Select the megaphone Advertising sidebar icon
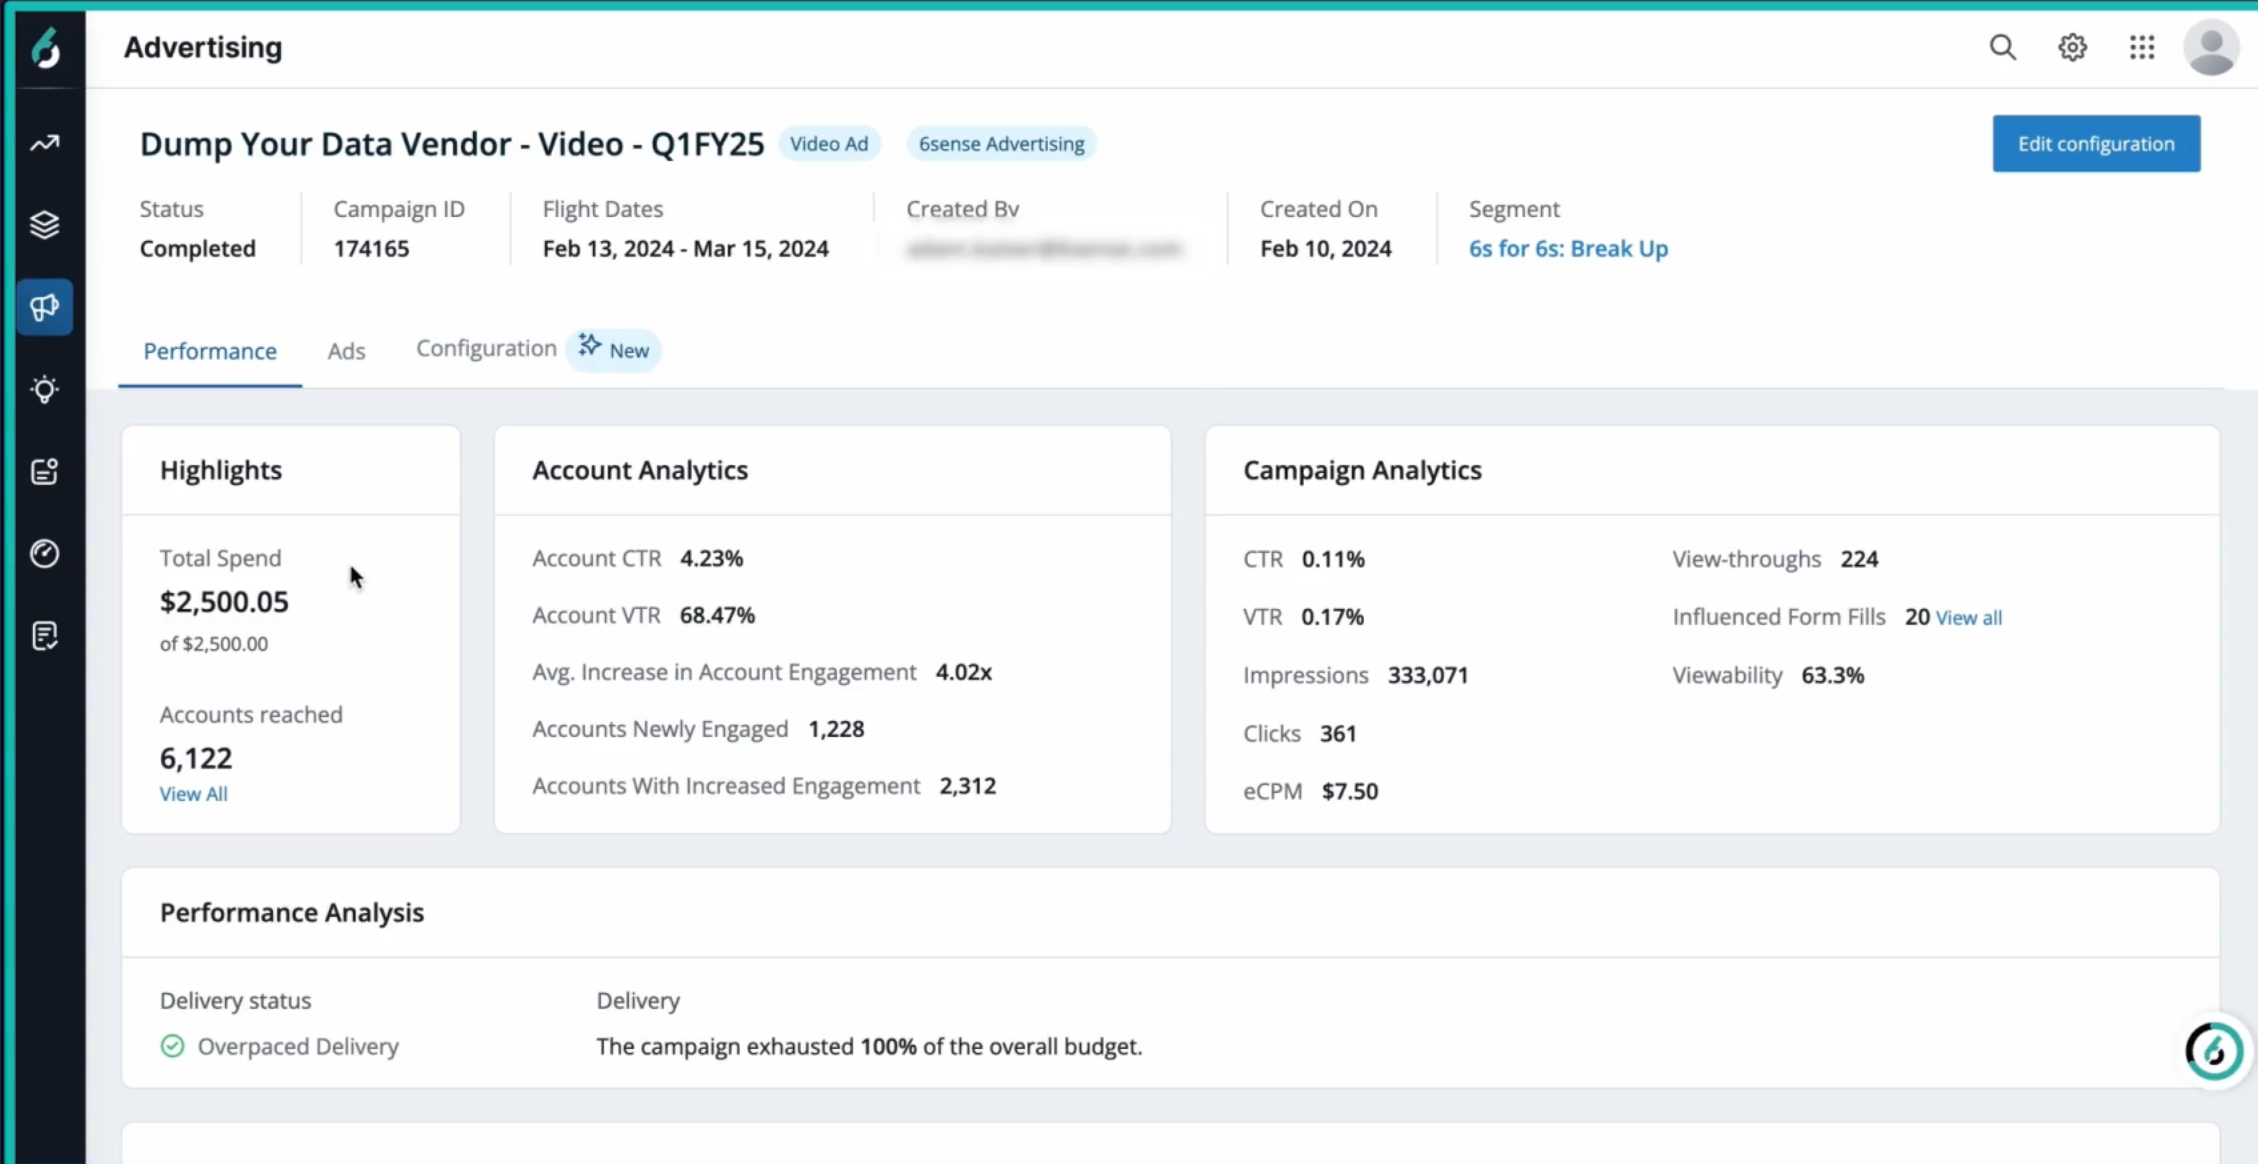The image size is (2258, 1164). [x=45, y=307]
